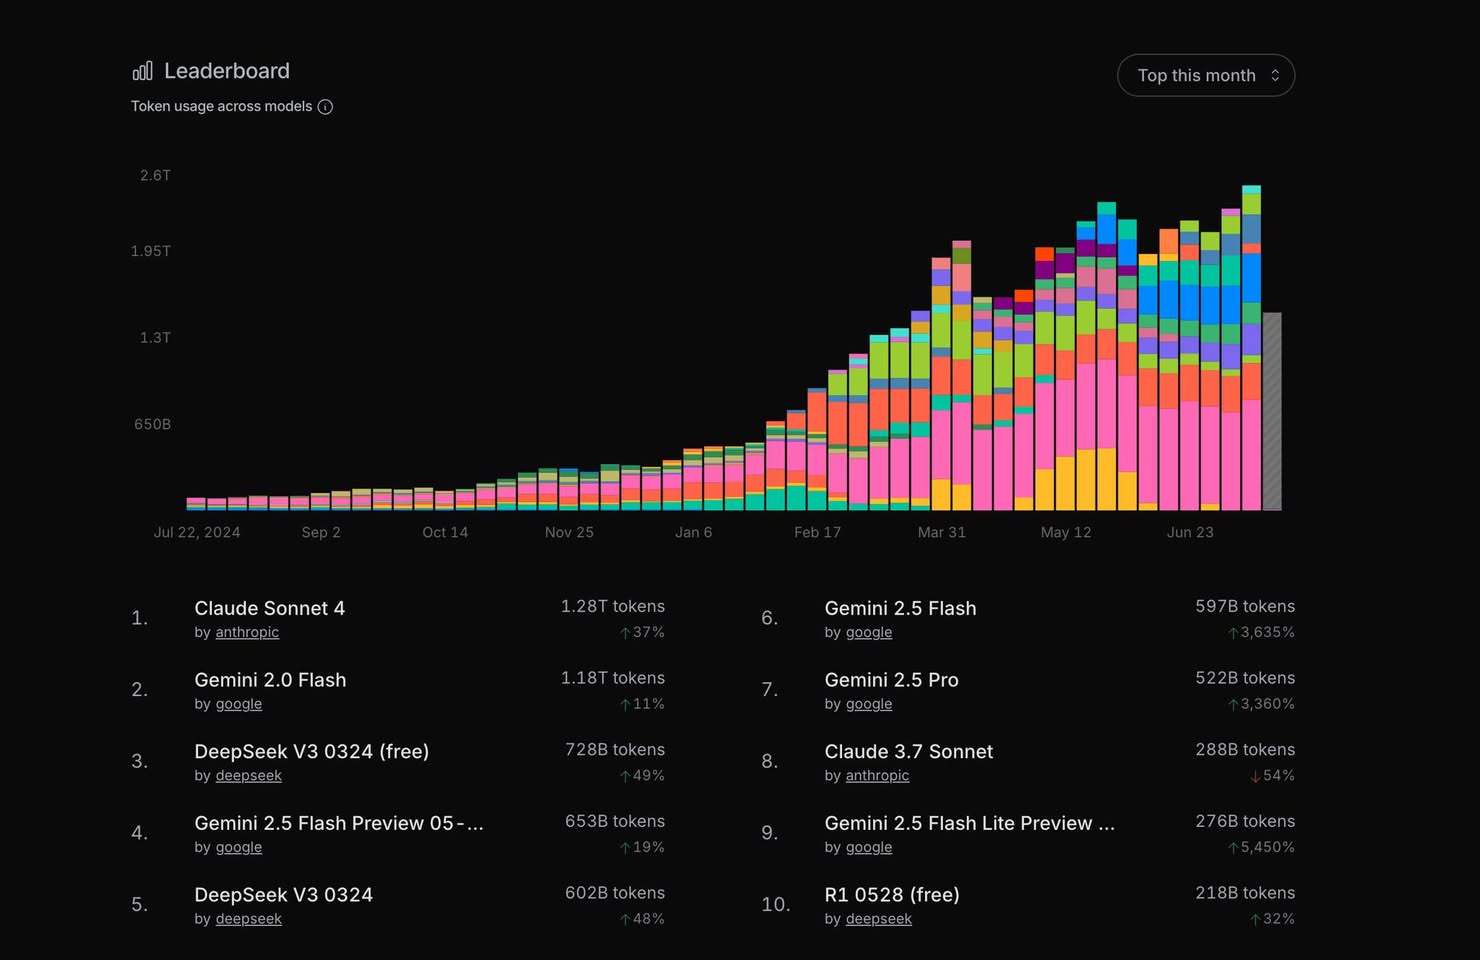Click deepseek link under DeepSeek V3 0324 (free)

click(x=248, y=776)
